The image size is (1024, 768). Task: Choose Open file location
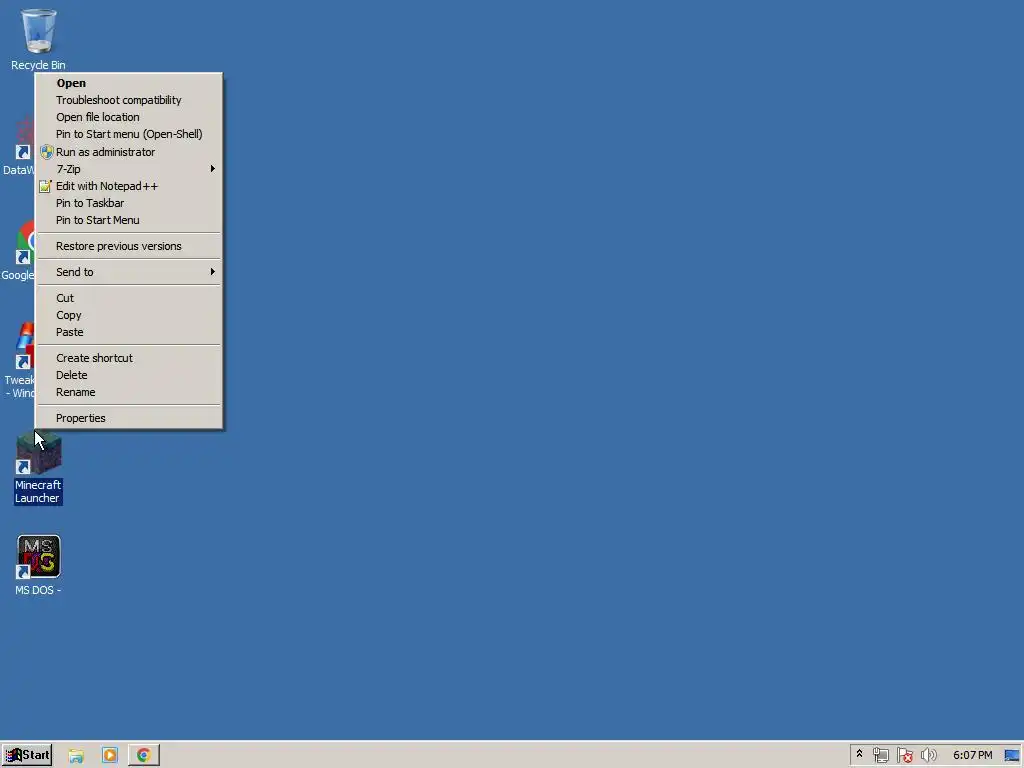[x=129, y=117]
